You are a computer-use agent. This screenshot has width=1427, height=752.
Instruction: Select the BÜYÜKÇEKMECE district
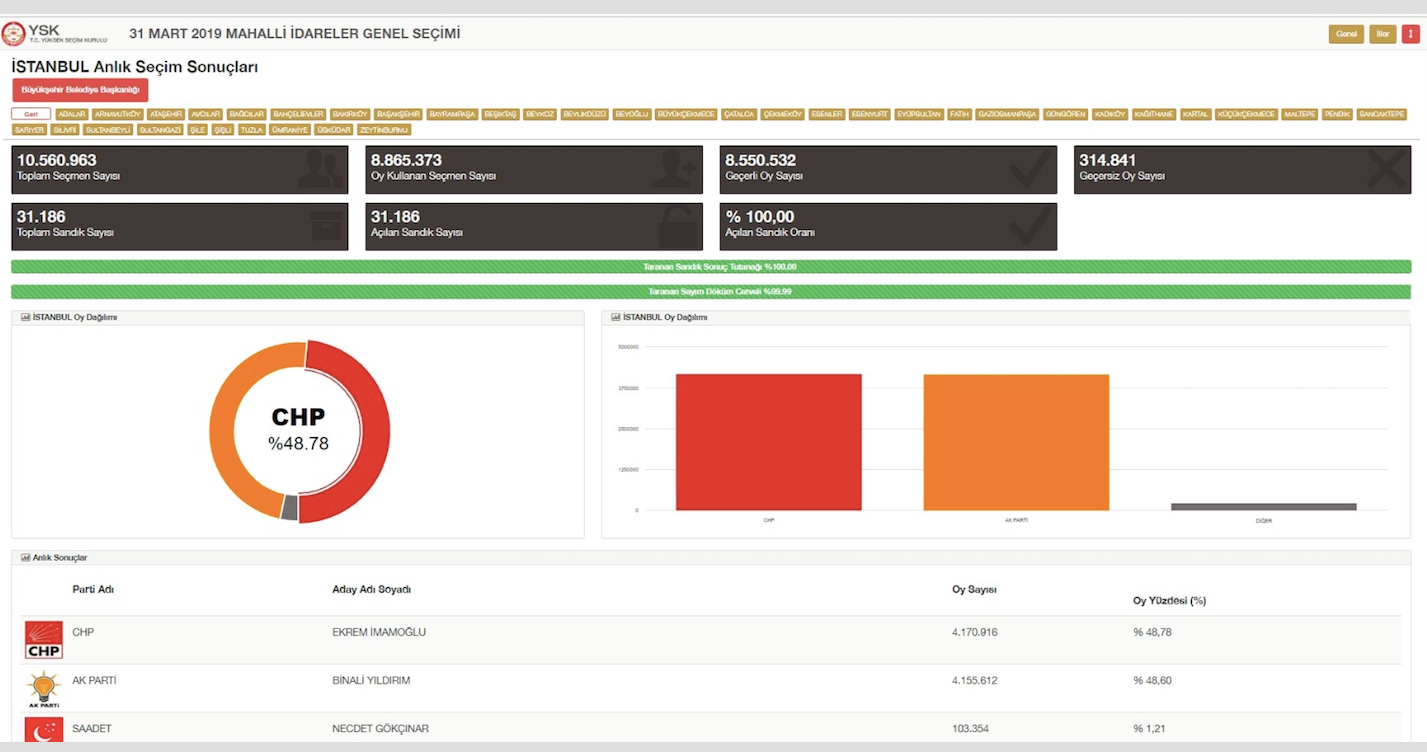click(x=686, y=114)
